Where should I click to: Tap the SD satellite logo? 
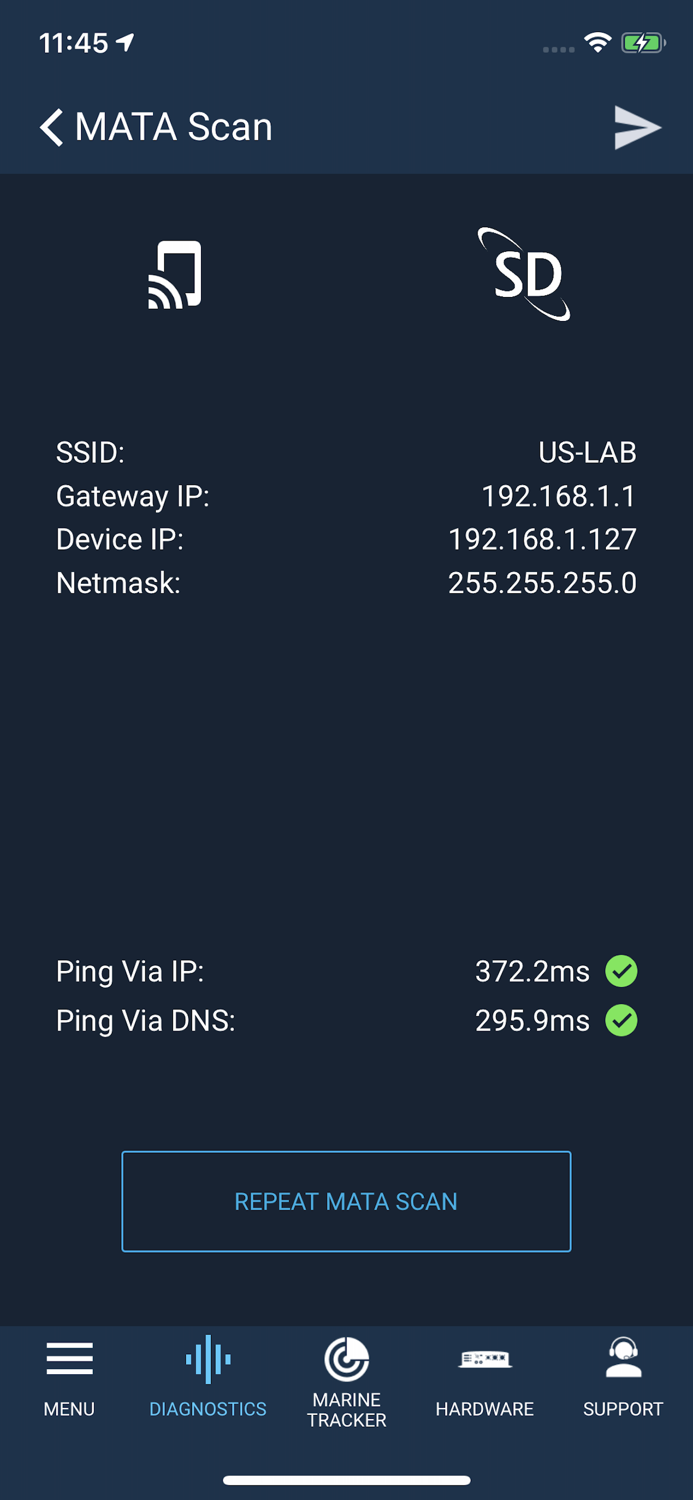[525, 275]
